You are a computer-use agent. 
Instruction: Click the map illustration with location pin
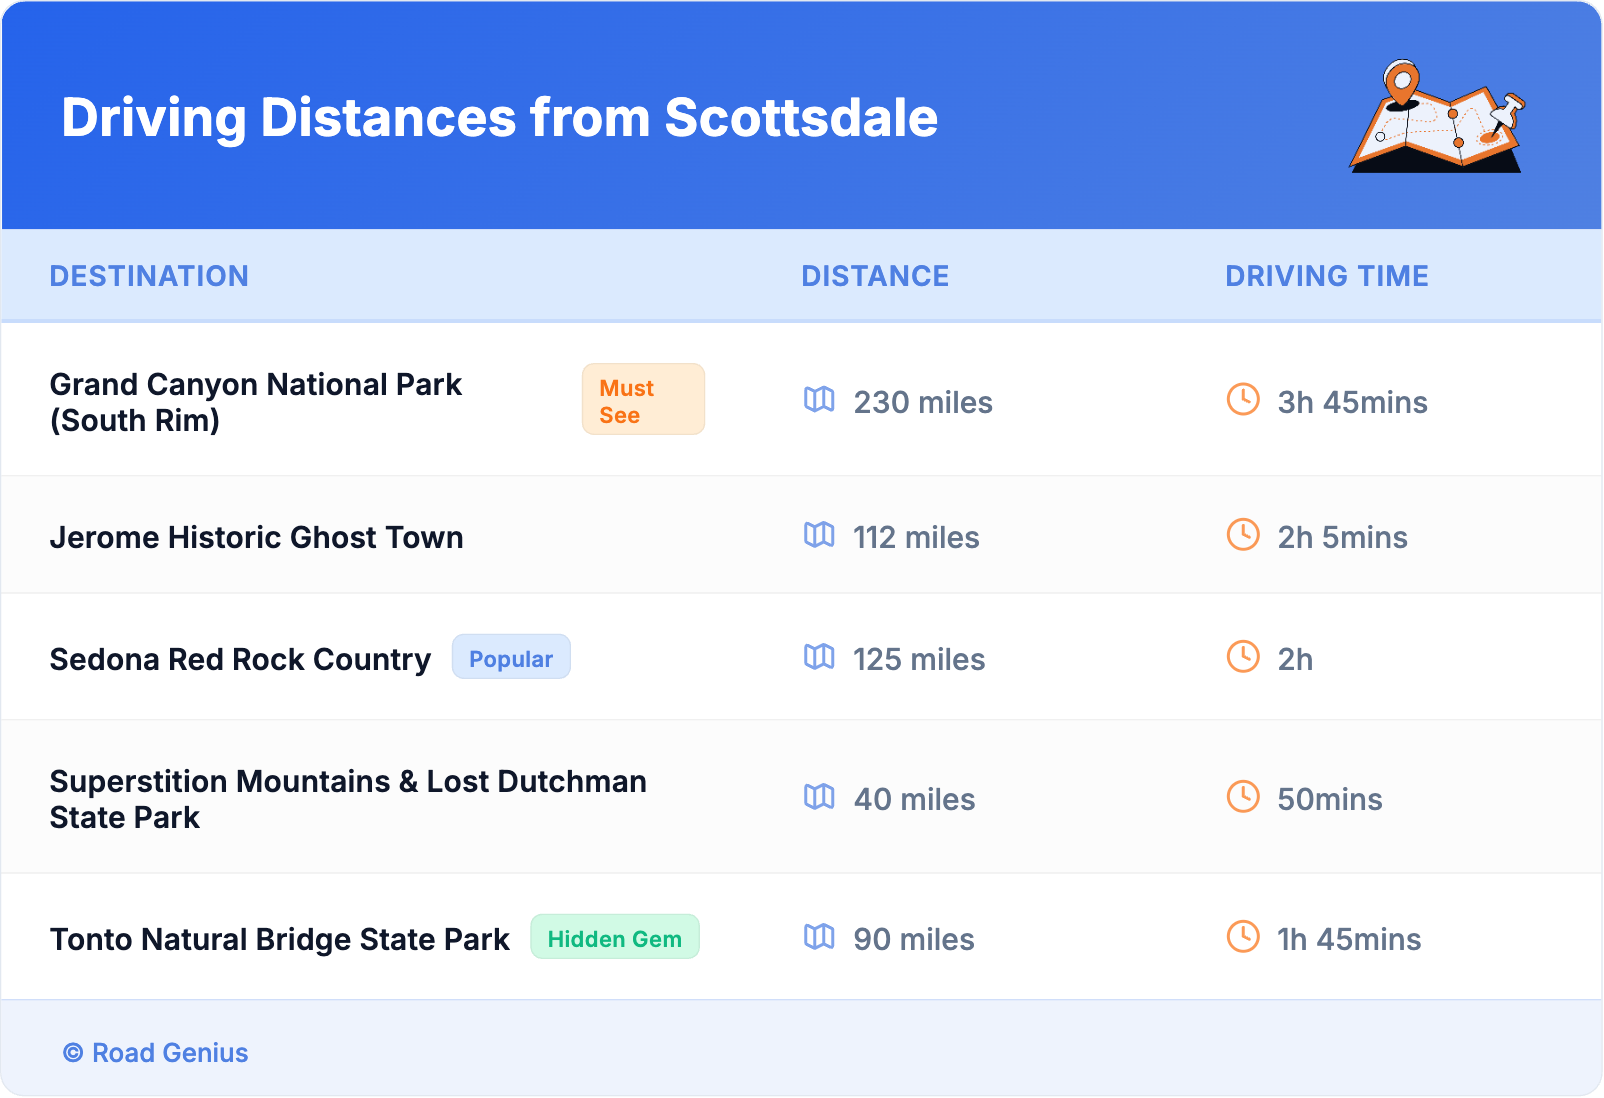pyautogui.click(x=1437, y=118)
